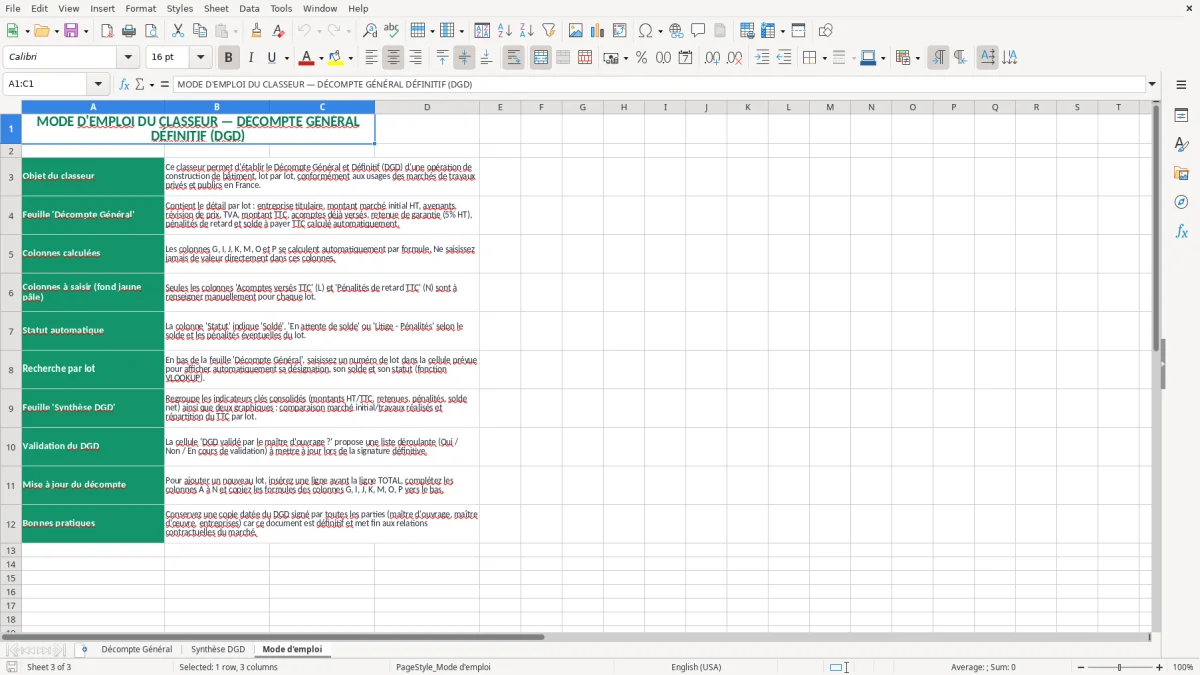Screen dimensions: 1200x675
Task: Click the zoom slider in status bar
Action: coord(1118,667)
